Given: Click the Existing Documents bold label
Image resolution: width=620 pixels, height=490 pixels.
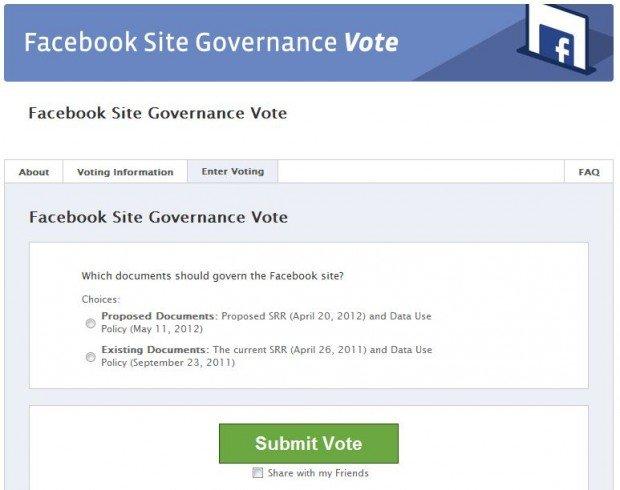Looking at the screenshot, I should pyautogui.click(x=153, y=350).
